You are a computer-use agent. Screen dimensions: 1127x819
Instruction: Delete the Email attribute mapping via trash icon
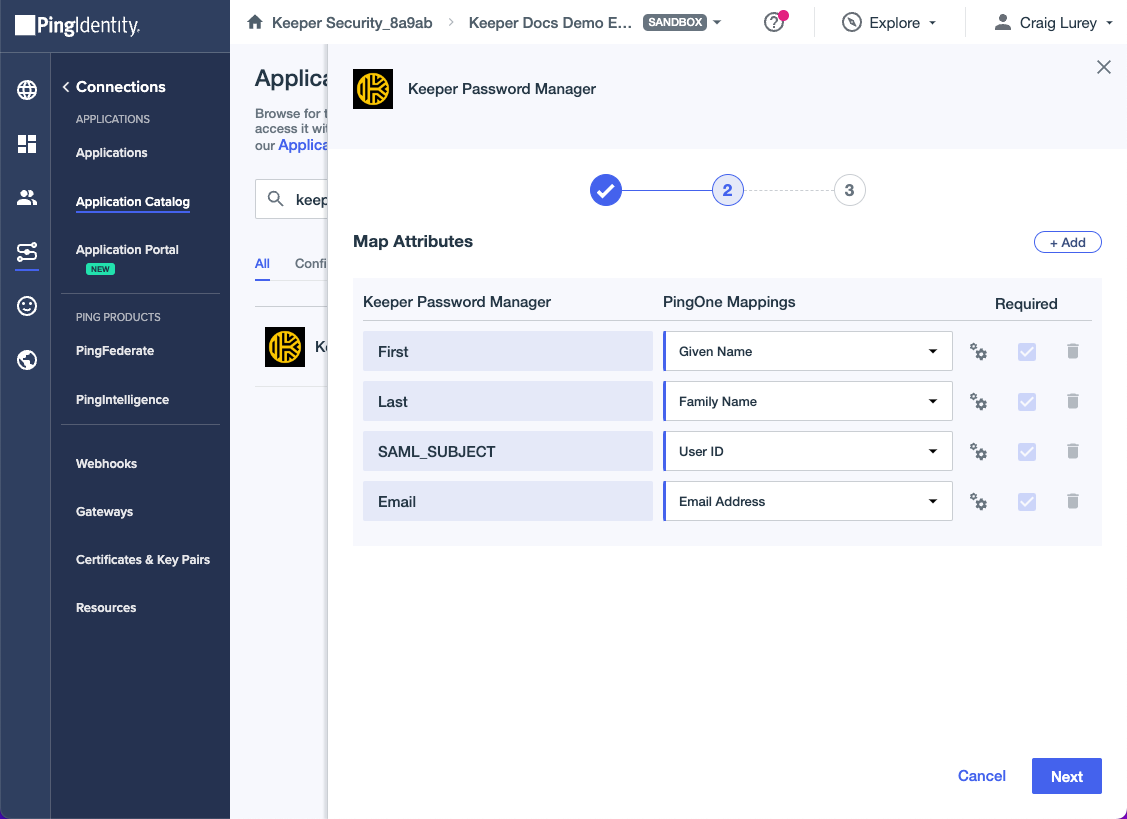tap(1072, 502)
